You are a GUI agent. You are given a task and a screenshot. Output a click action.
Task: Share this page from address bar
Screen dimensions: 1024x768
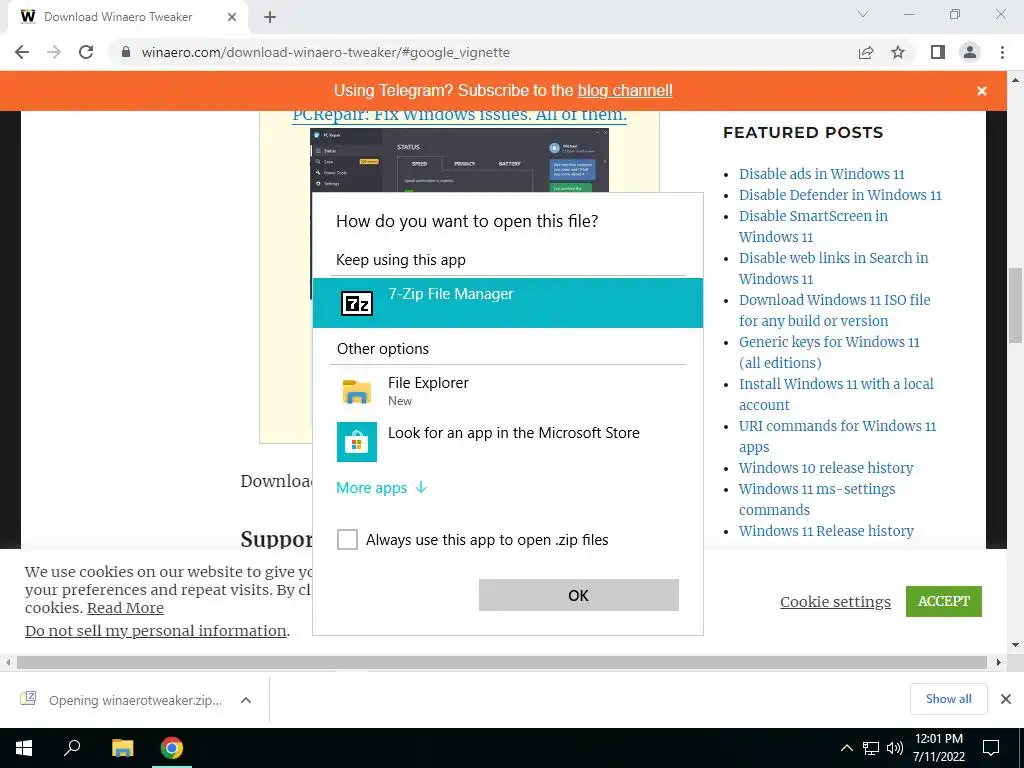pos(866,52)
